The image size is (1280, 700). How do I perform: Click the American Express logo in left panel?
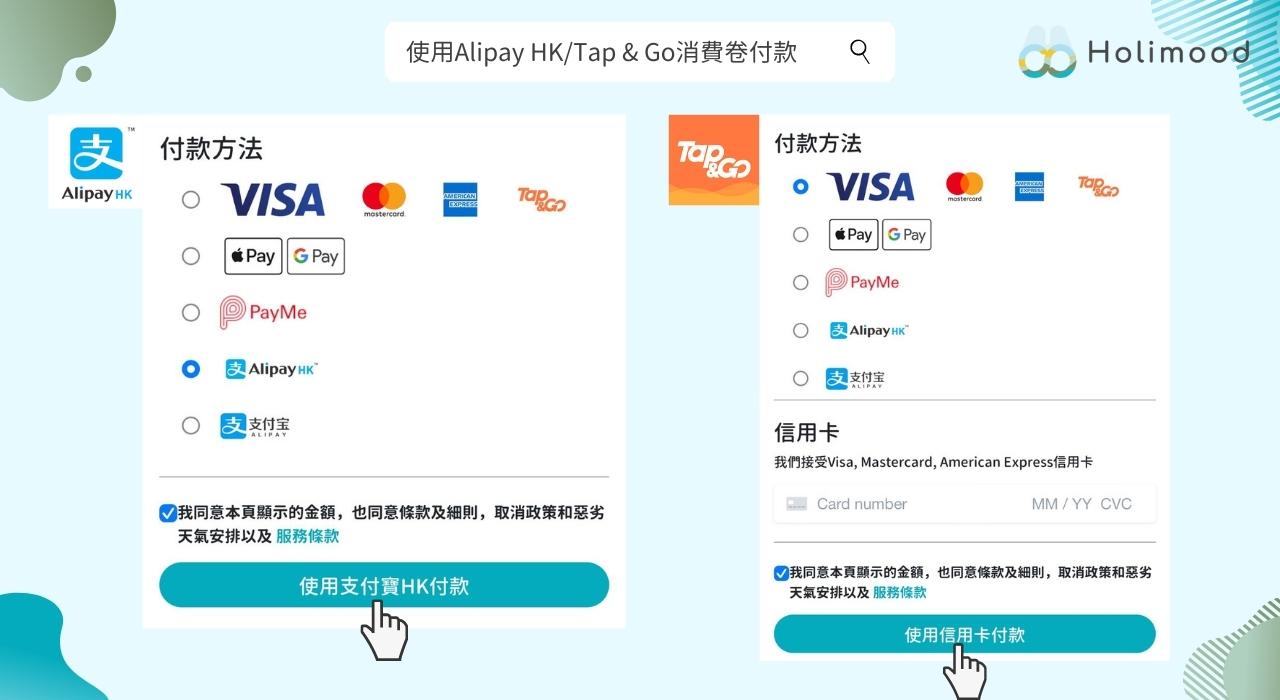click(460, 200)
